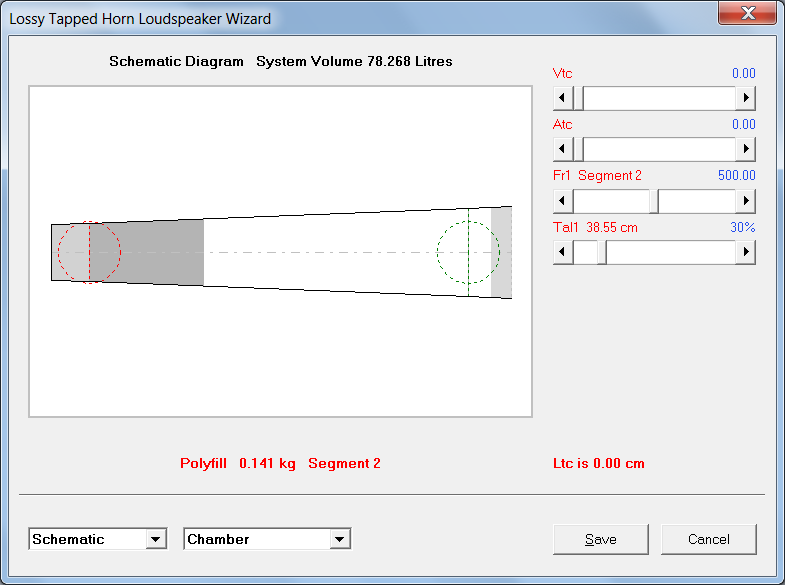Image resolution: width=785 pixels, height=585 pixels.
Task: Cancel the wizard dialog
Action: tap(708, 539)
